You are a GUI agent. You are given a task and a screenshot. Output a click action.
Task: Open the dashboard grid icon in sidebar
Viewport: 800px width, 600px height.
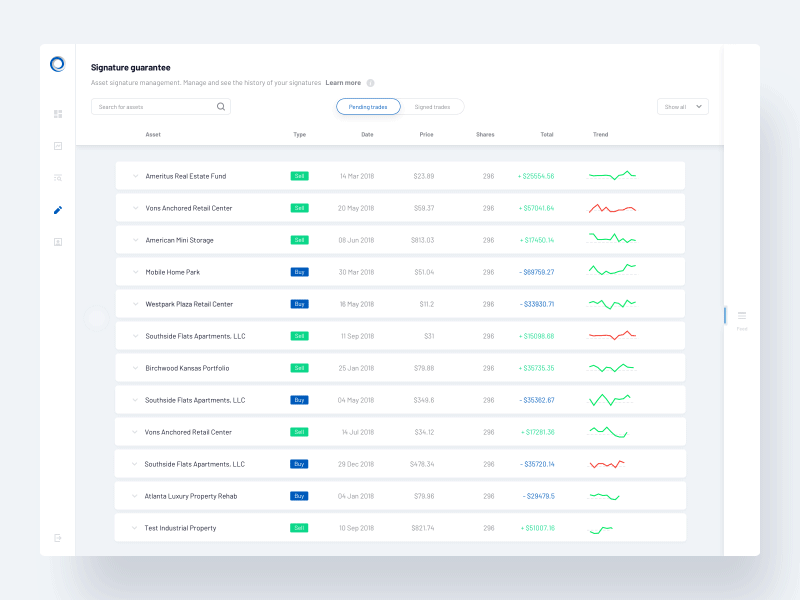[57, 113]
